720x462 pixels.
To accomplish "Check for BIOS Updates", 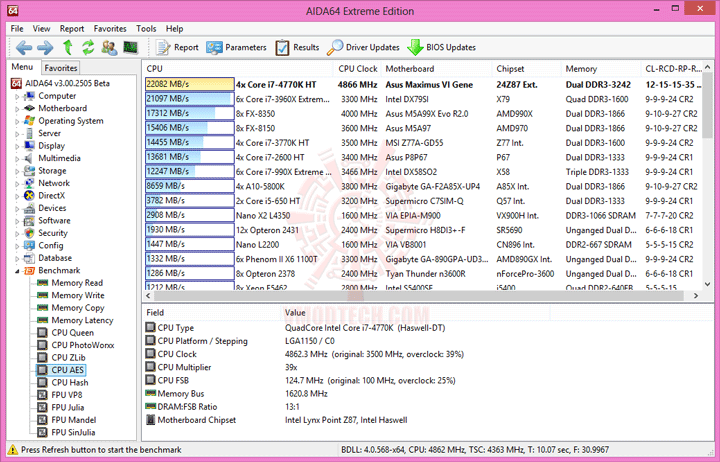I will (x=441, y=47).
